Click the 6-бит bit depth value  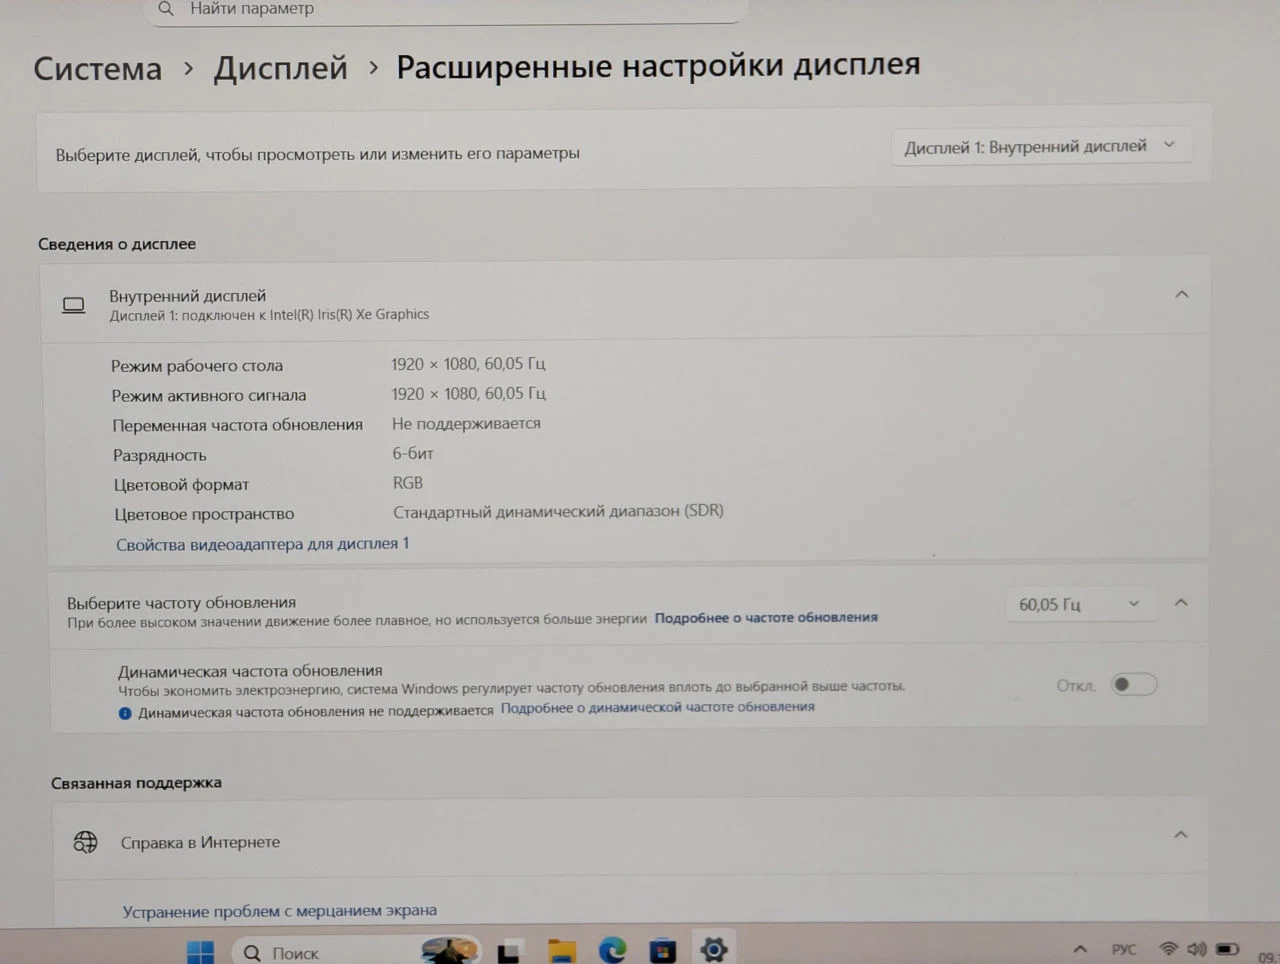coord(413,453)
